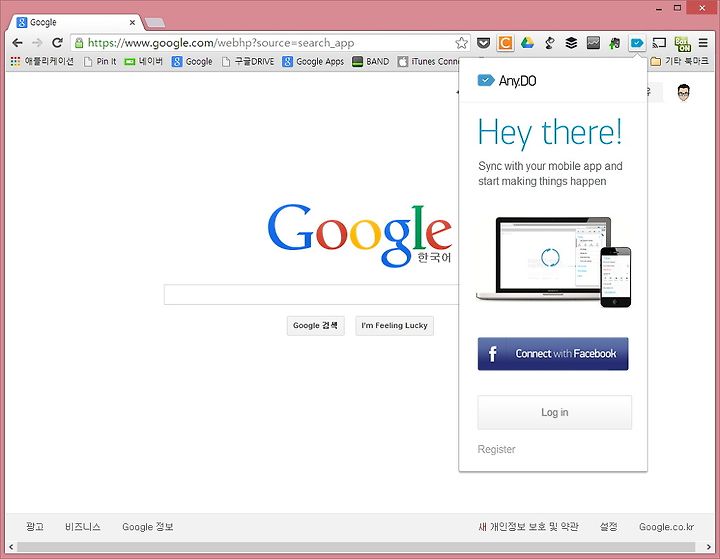Toggle the Any.DO extension icon in toolbar
Image resolution: width=720 pixels, height=559 pixels.
tap(637, 43)
